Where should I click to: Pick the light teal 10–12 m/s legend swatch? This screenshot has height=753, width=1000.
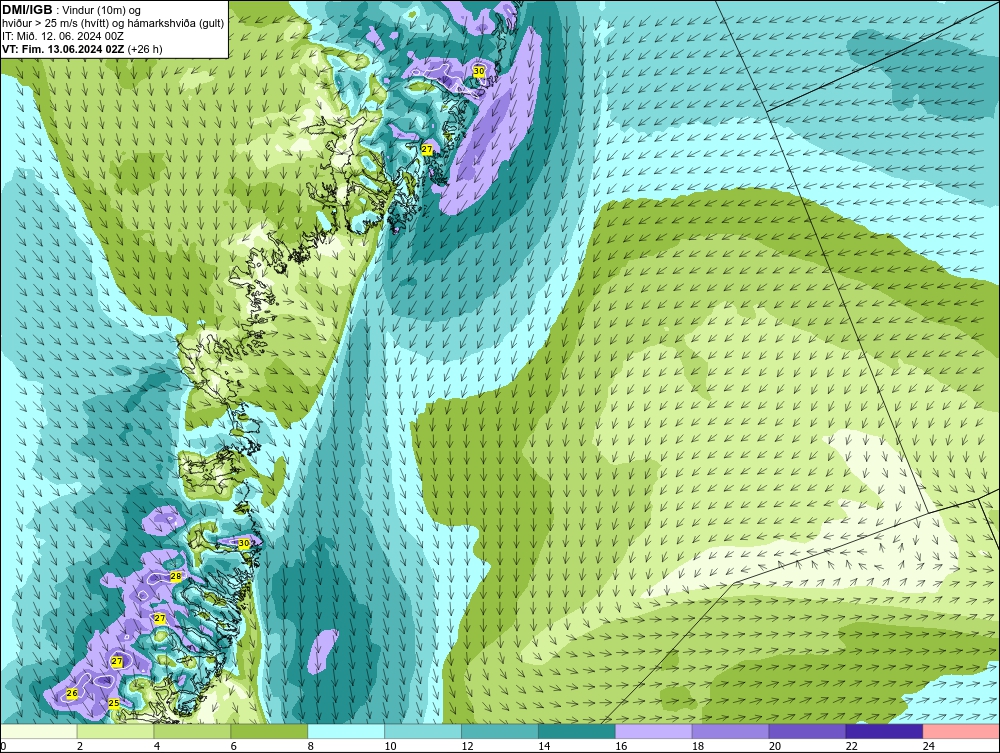pos(423,731)
